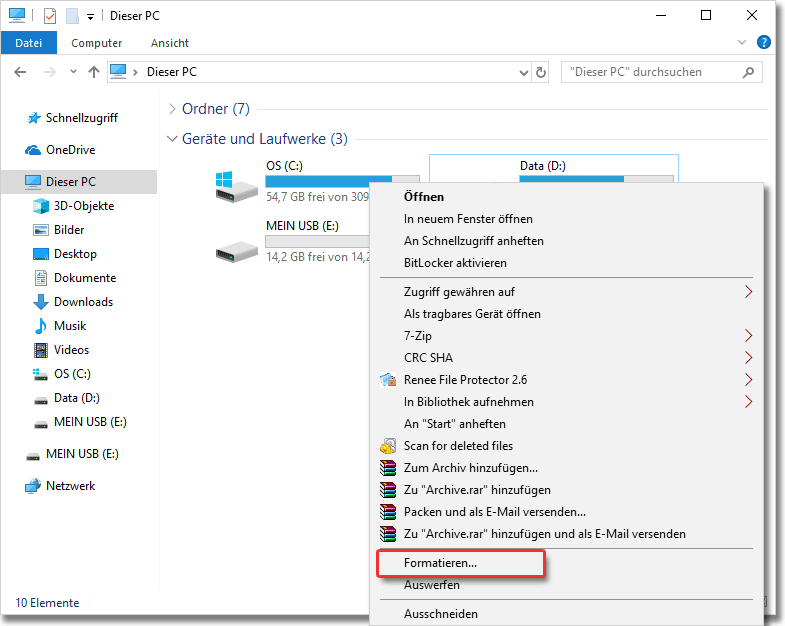Open recent locations dropdown arrow
Viewport: 785px width, 626px height.
pos(74,72)
